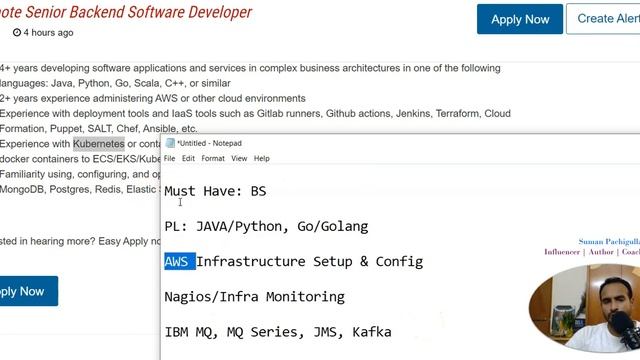
Task: Click the Notepad window icon in title bar
Action: (x=170, y=143)
